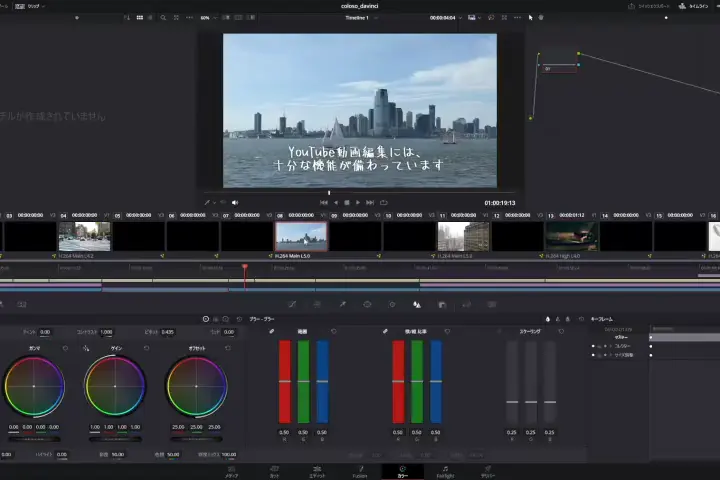Open the Key palette icon
This screenshot has width=720, height=480.
[x=442, y=305]
